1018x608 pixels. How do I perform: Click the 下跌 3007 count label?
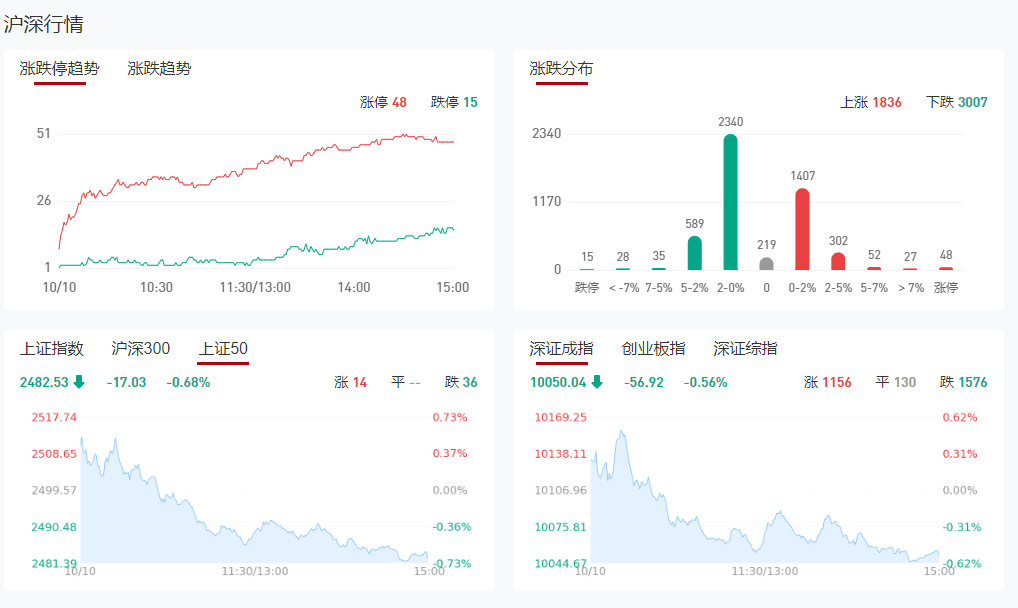(x=956, y=102)
